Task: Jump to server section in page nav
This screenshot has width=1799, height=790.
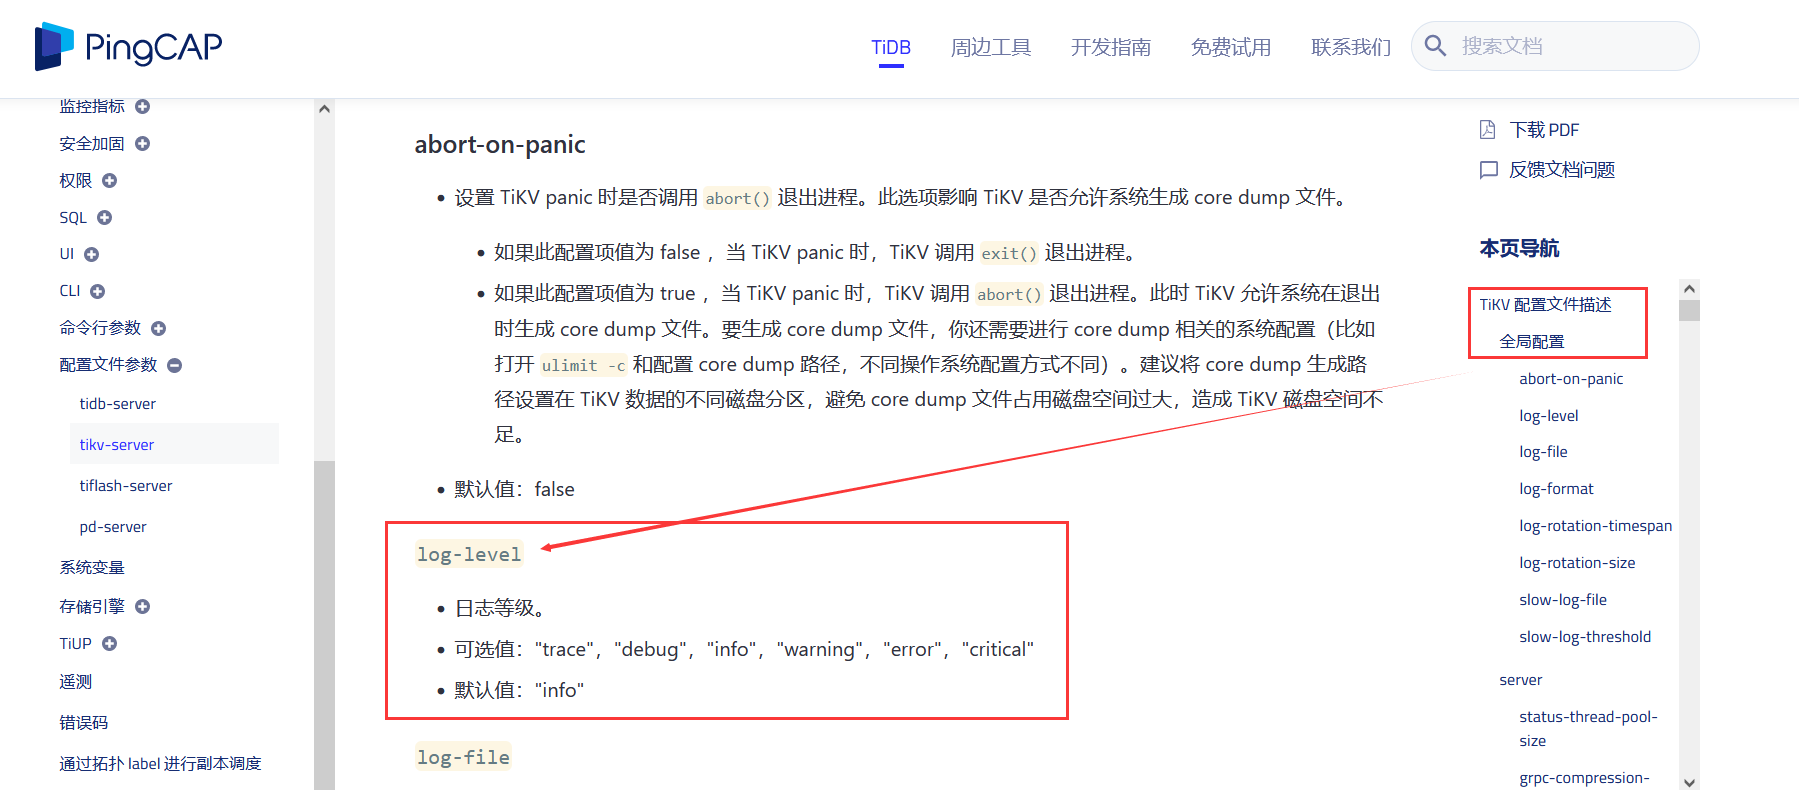Action: pyautogui.click(x=1521, y=680)
